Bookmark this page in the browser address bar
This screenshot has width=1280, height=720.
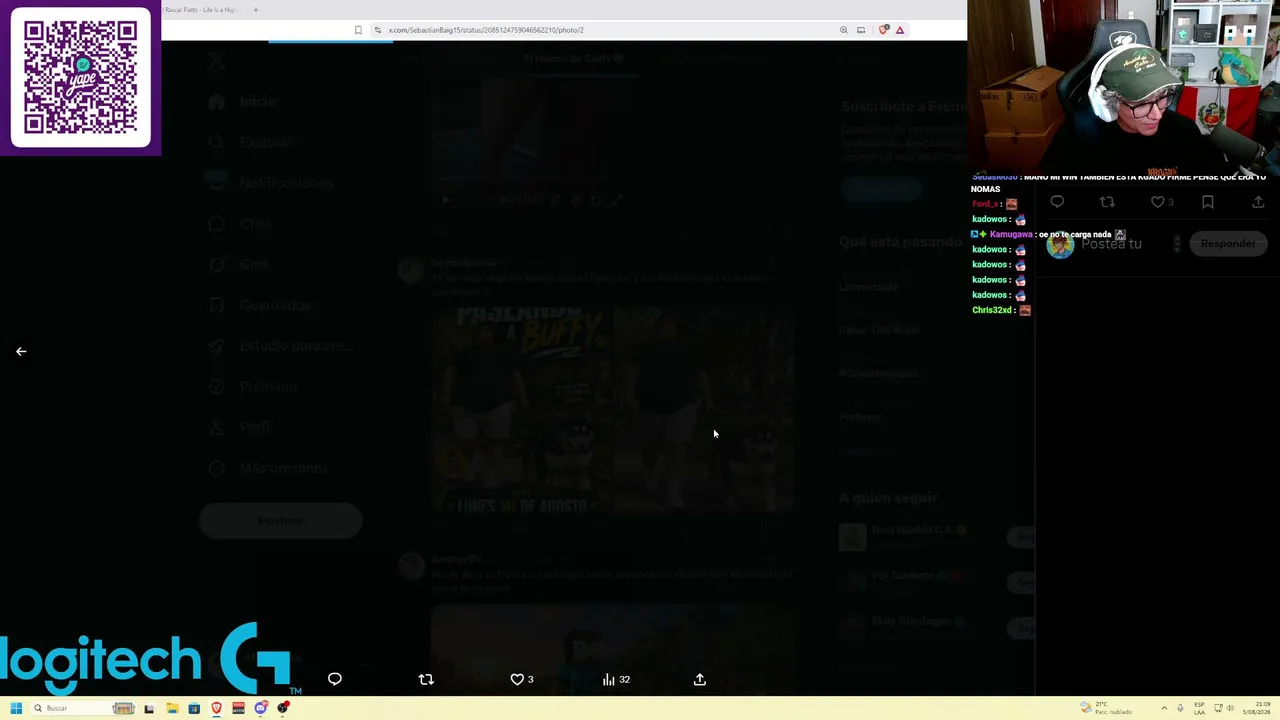pyautogui.click(x=358, y=30)
